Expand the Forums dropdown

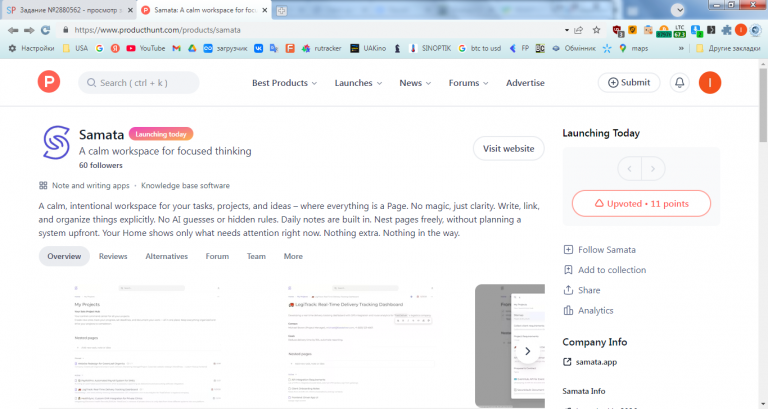coord(468,83)
